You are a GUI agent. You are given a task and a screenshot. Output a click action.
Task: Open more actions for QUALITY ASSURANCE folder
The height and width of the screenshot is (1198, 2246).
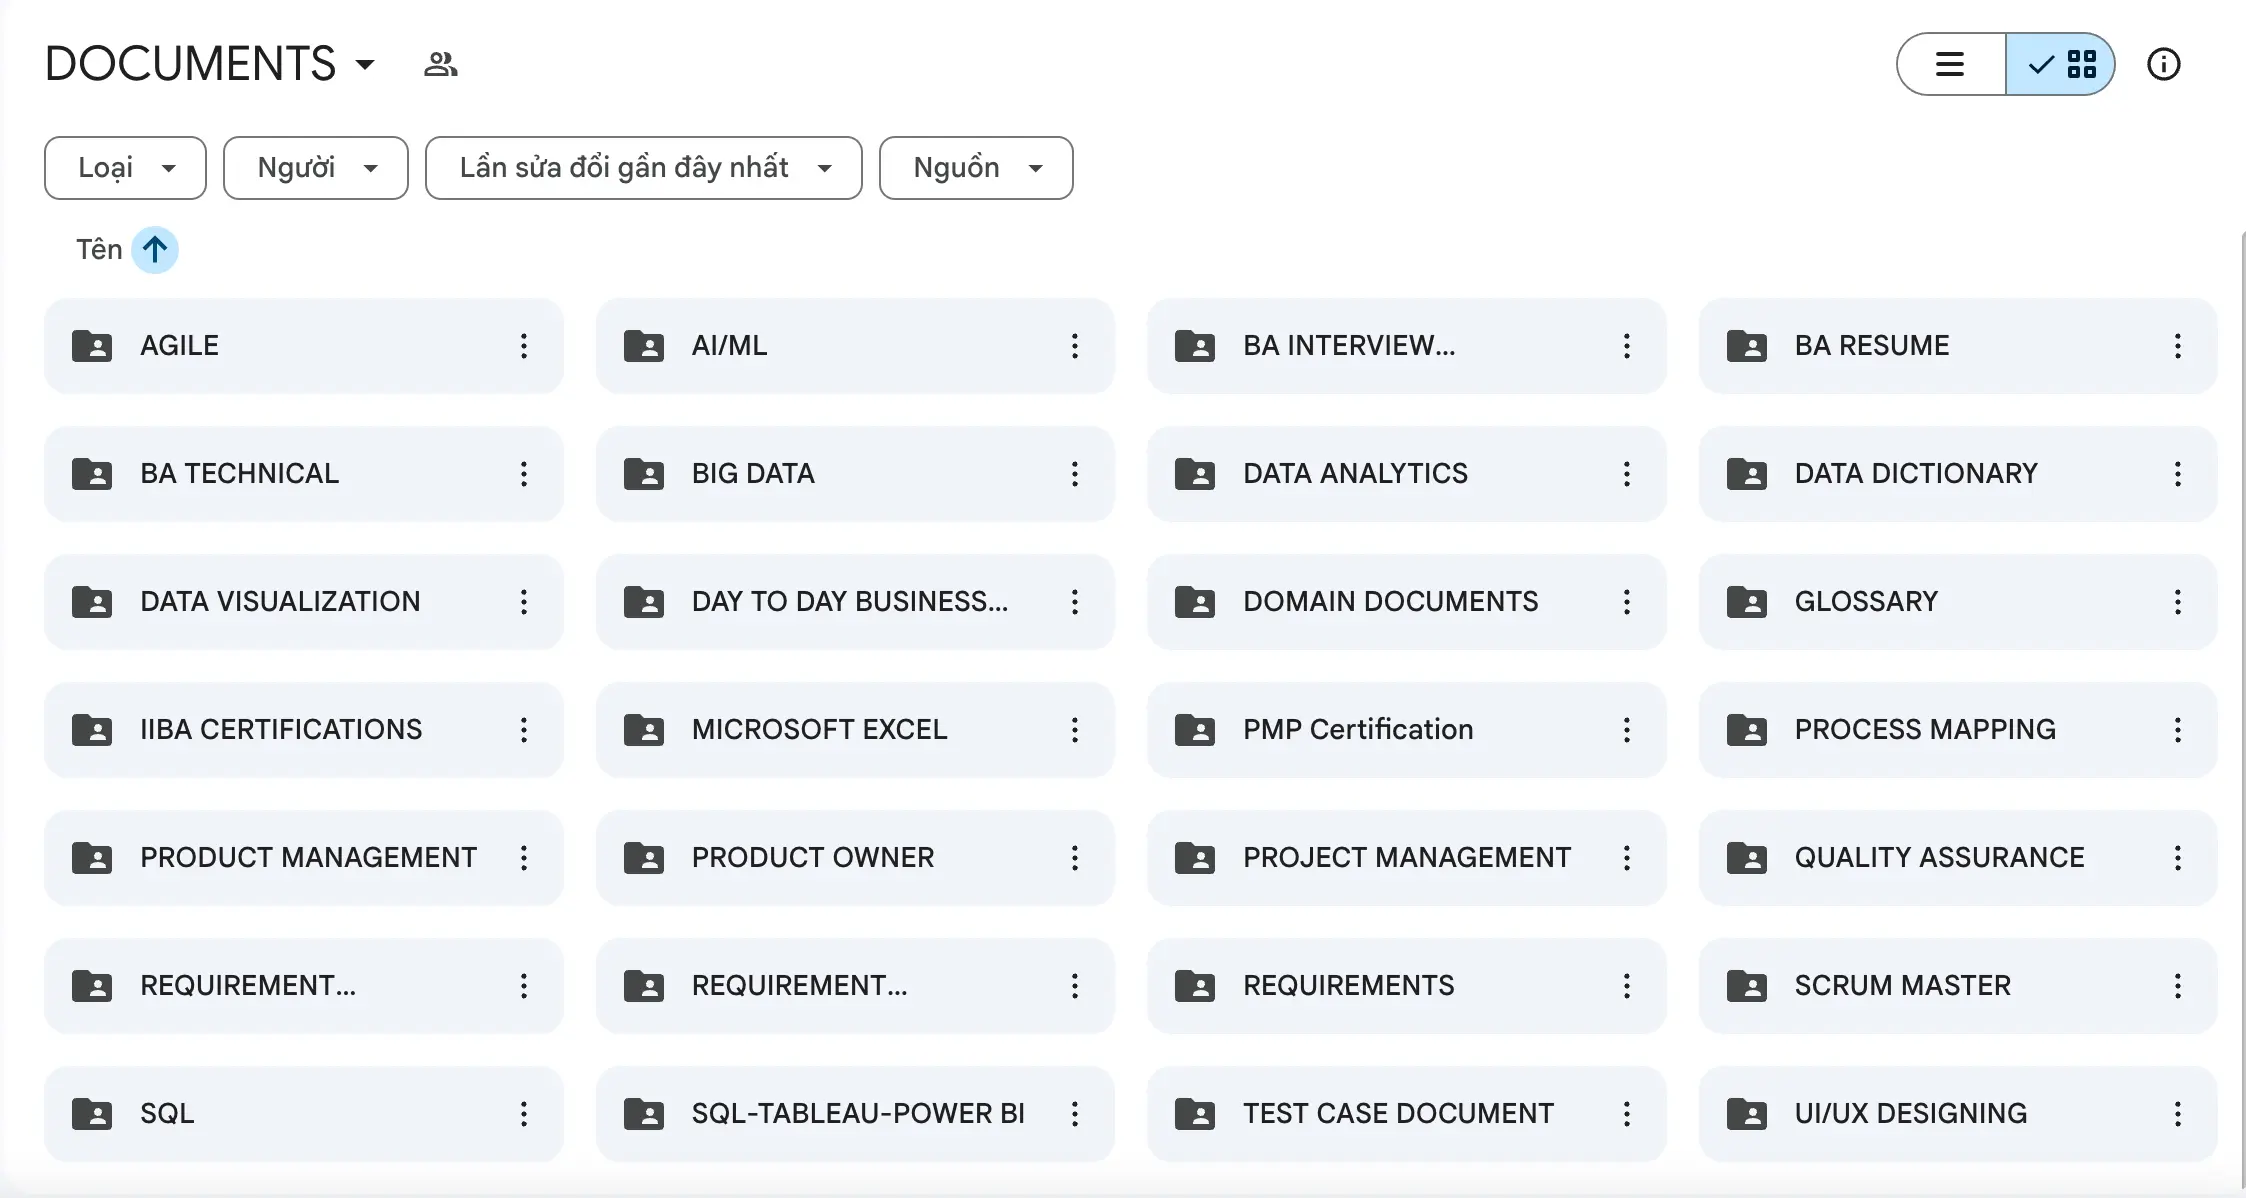2178,858
